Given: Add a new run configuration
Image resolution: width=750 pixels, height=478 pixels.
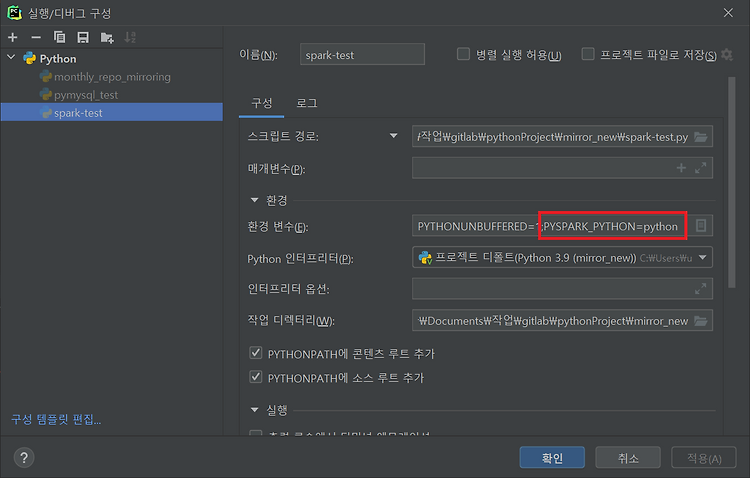Looking at the screenshot, I should tap(13, 37).
